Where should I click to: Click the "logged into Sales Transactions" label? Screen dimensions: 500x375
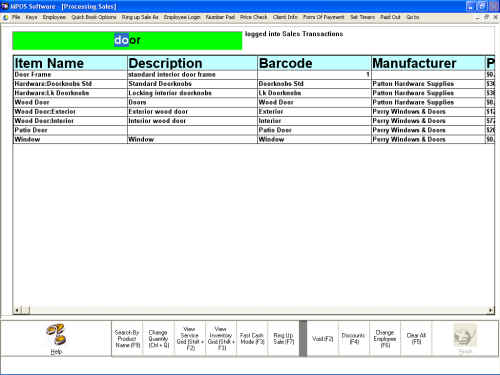[x=294, y=34]
